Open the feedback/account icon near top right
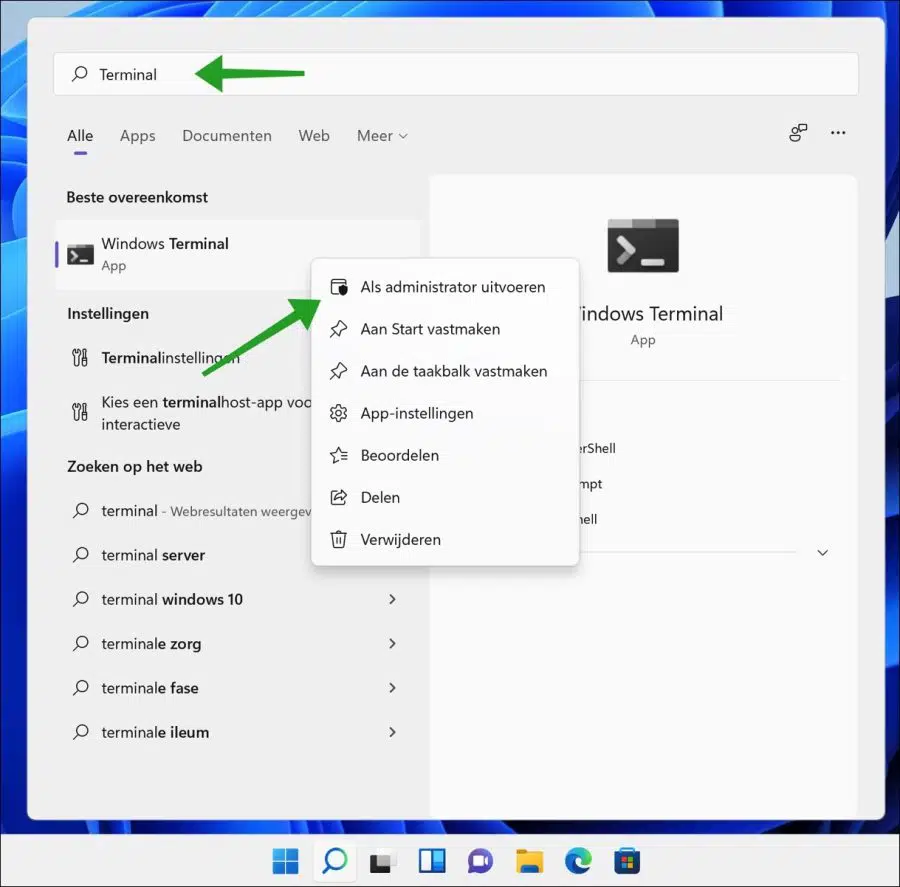This screenshot has width=900, height=887. pos(798,133)
